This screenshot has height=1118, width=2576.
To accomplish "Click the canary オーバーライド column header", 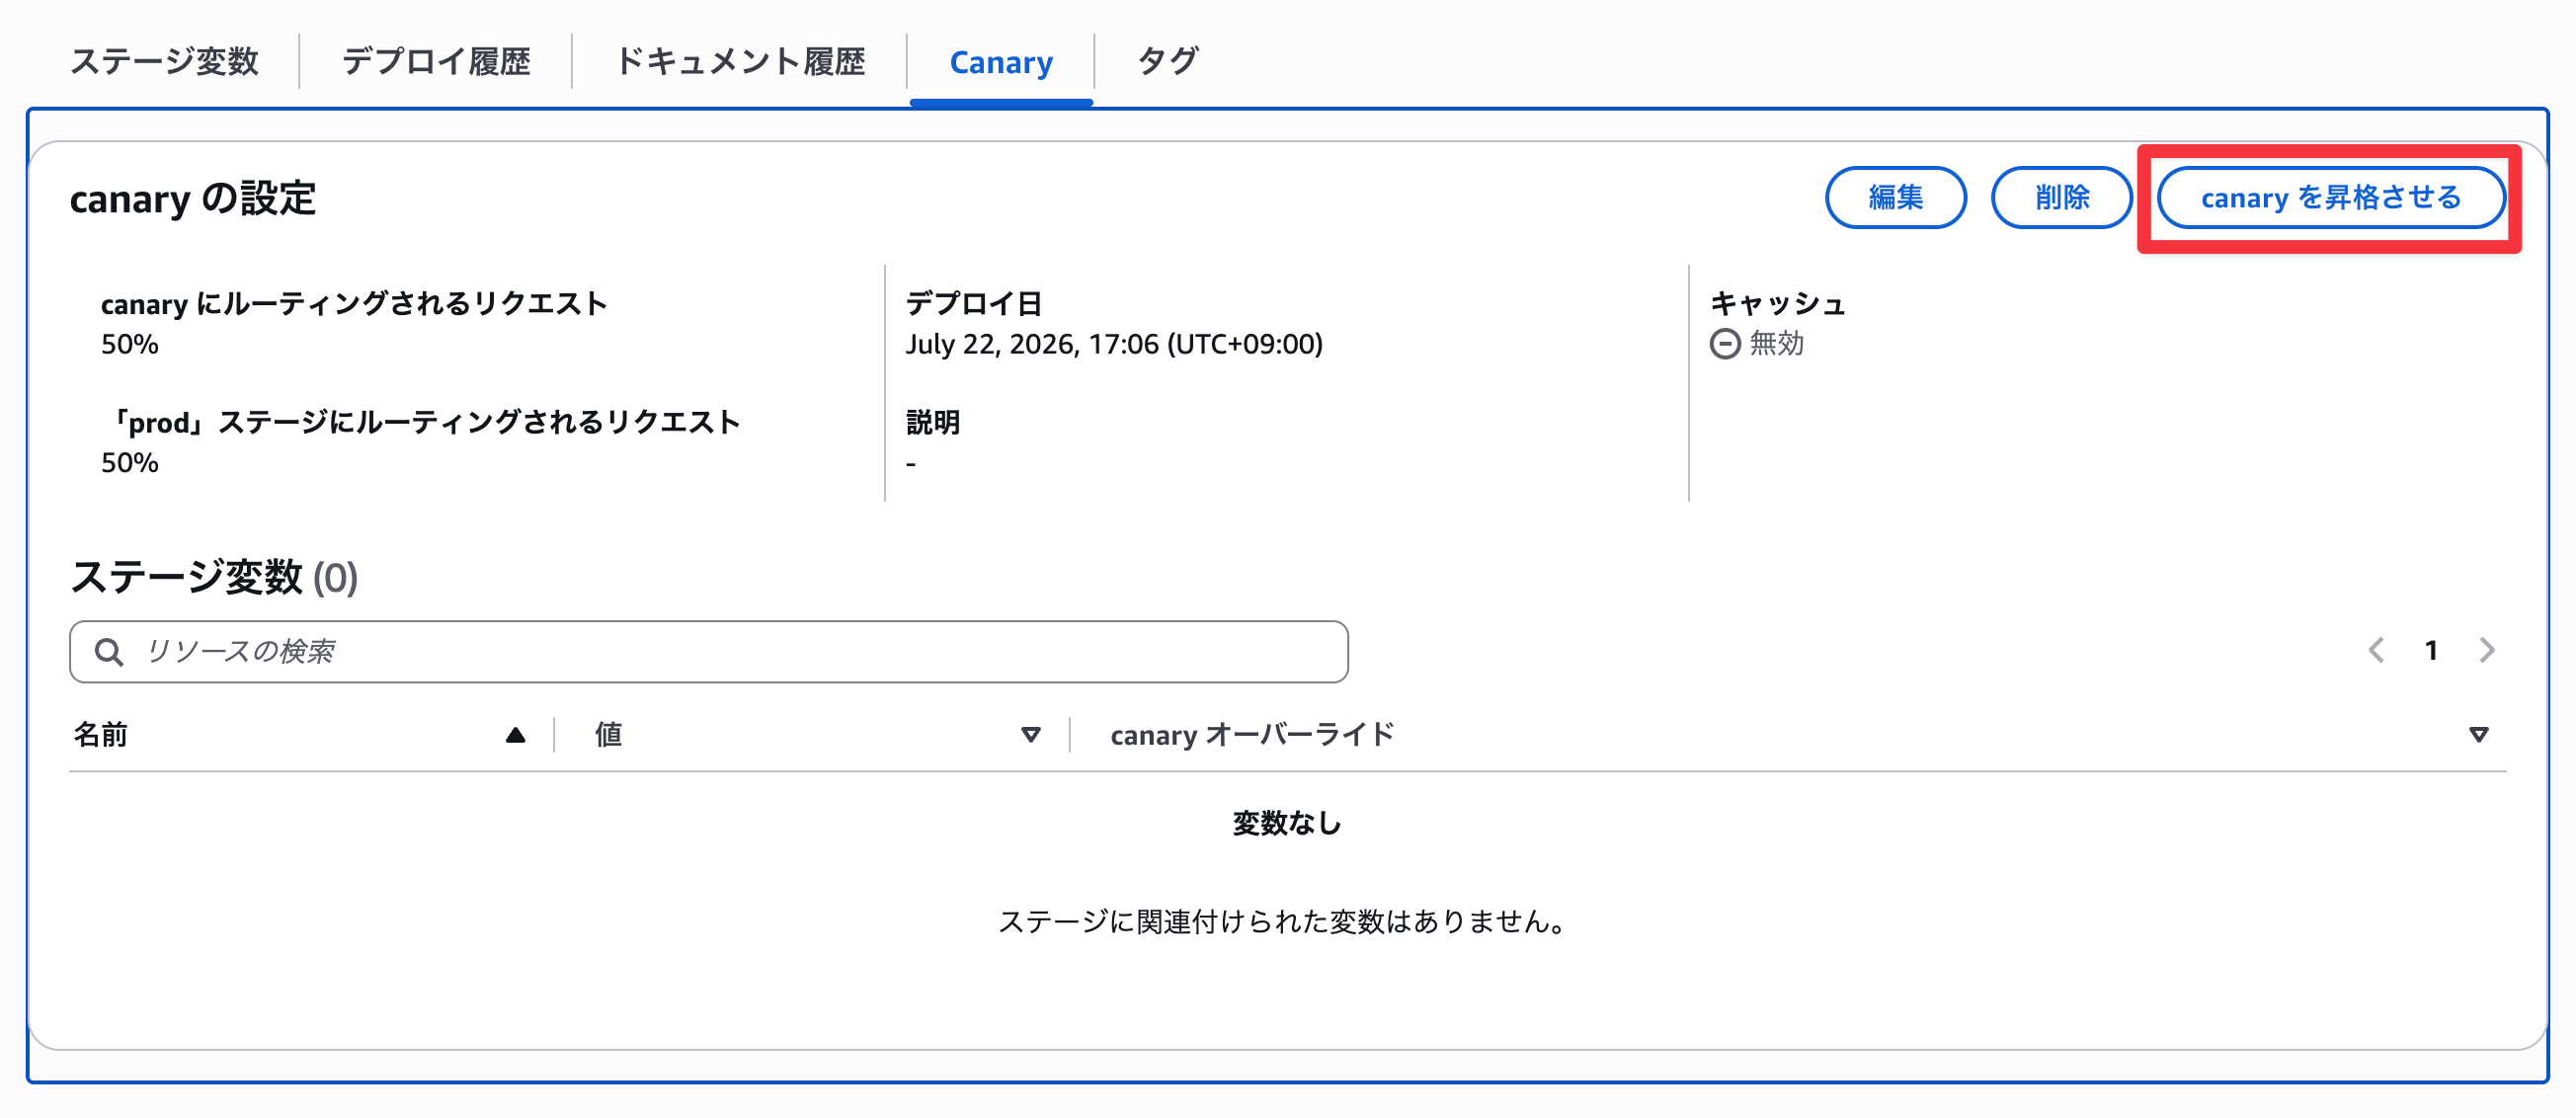I will pos(1251,735).
